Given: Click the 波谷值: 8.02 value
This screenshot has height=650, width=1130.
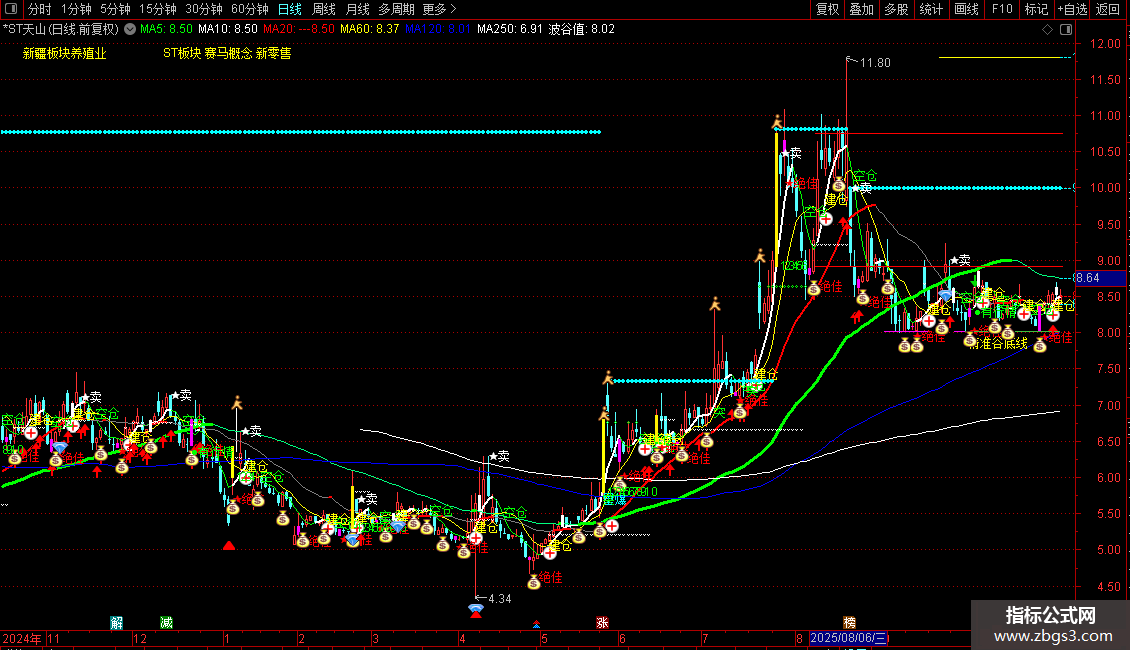Looking at the screenshot, I should (582, 30).
